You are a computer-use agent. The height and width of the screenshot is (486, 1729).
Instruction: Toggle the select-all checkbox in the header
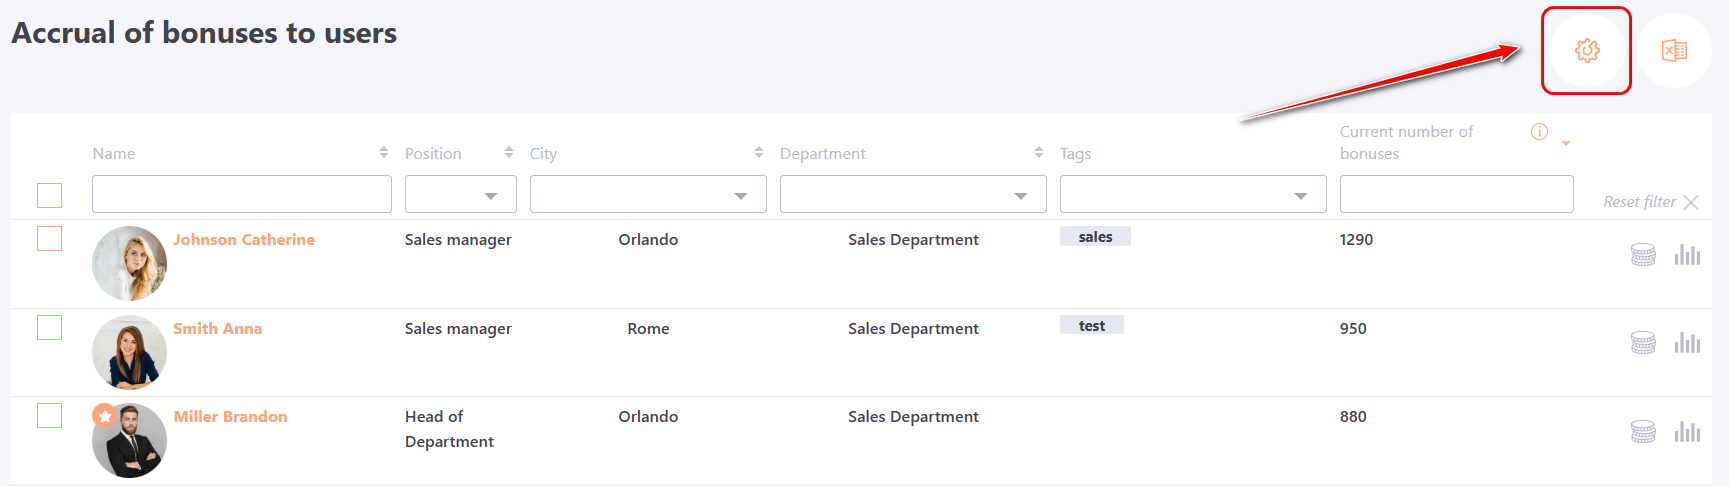tap(49, 195)
